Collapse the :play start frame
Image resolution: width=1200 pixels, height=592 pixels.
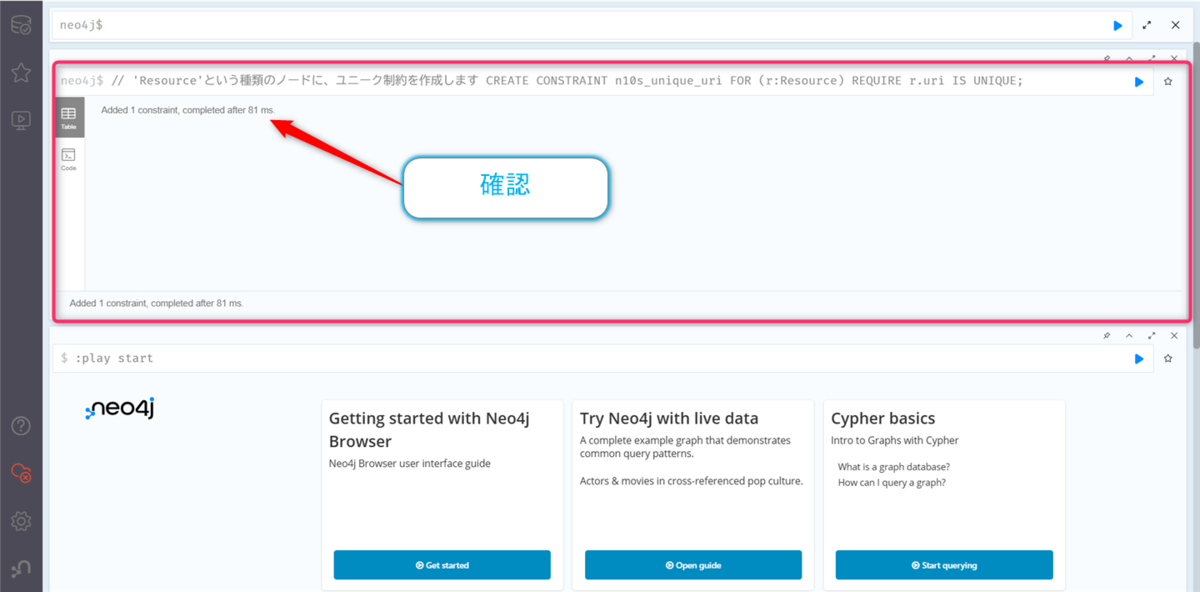(x=1129, y=336)
